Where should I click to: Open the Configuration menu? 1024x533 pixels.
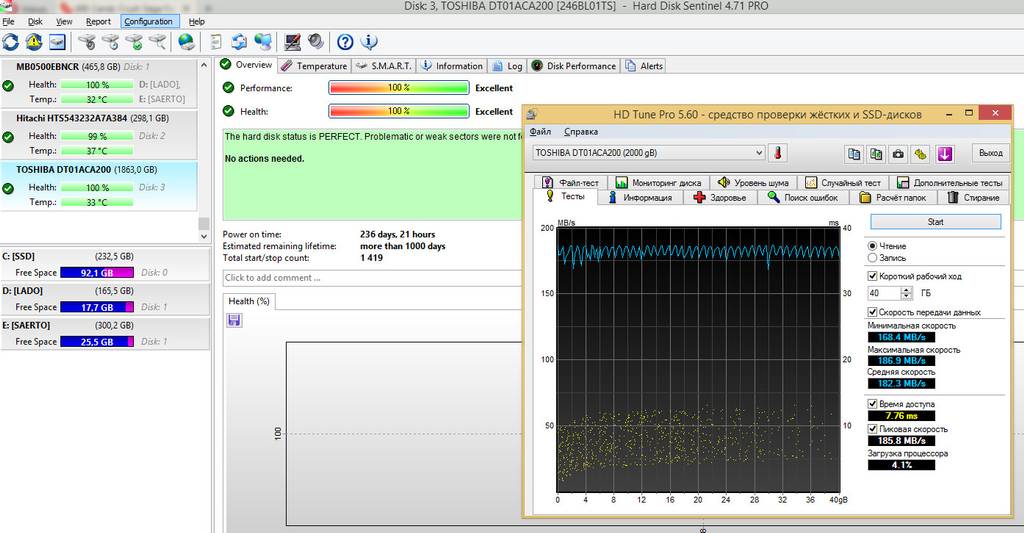[x=149, y=22]
